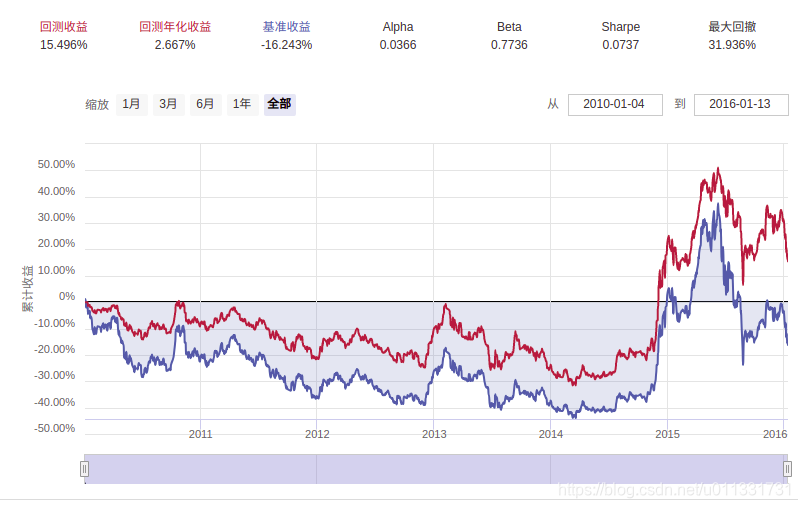Image resolution: width=800 pixels, height=508 pixels.
Task: Click the 2015 x-axis label
Action: coord(667,434)
